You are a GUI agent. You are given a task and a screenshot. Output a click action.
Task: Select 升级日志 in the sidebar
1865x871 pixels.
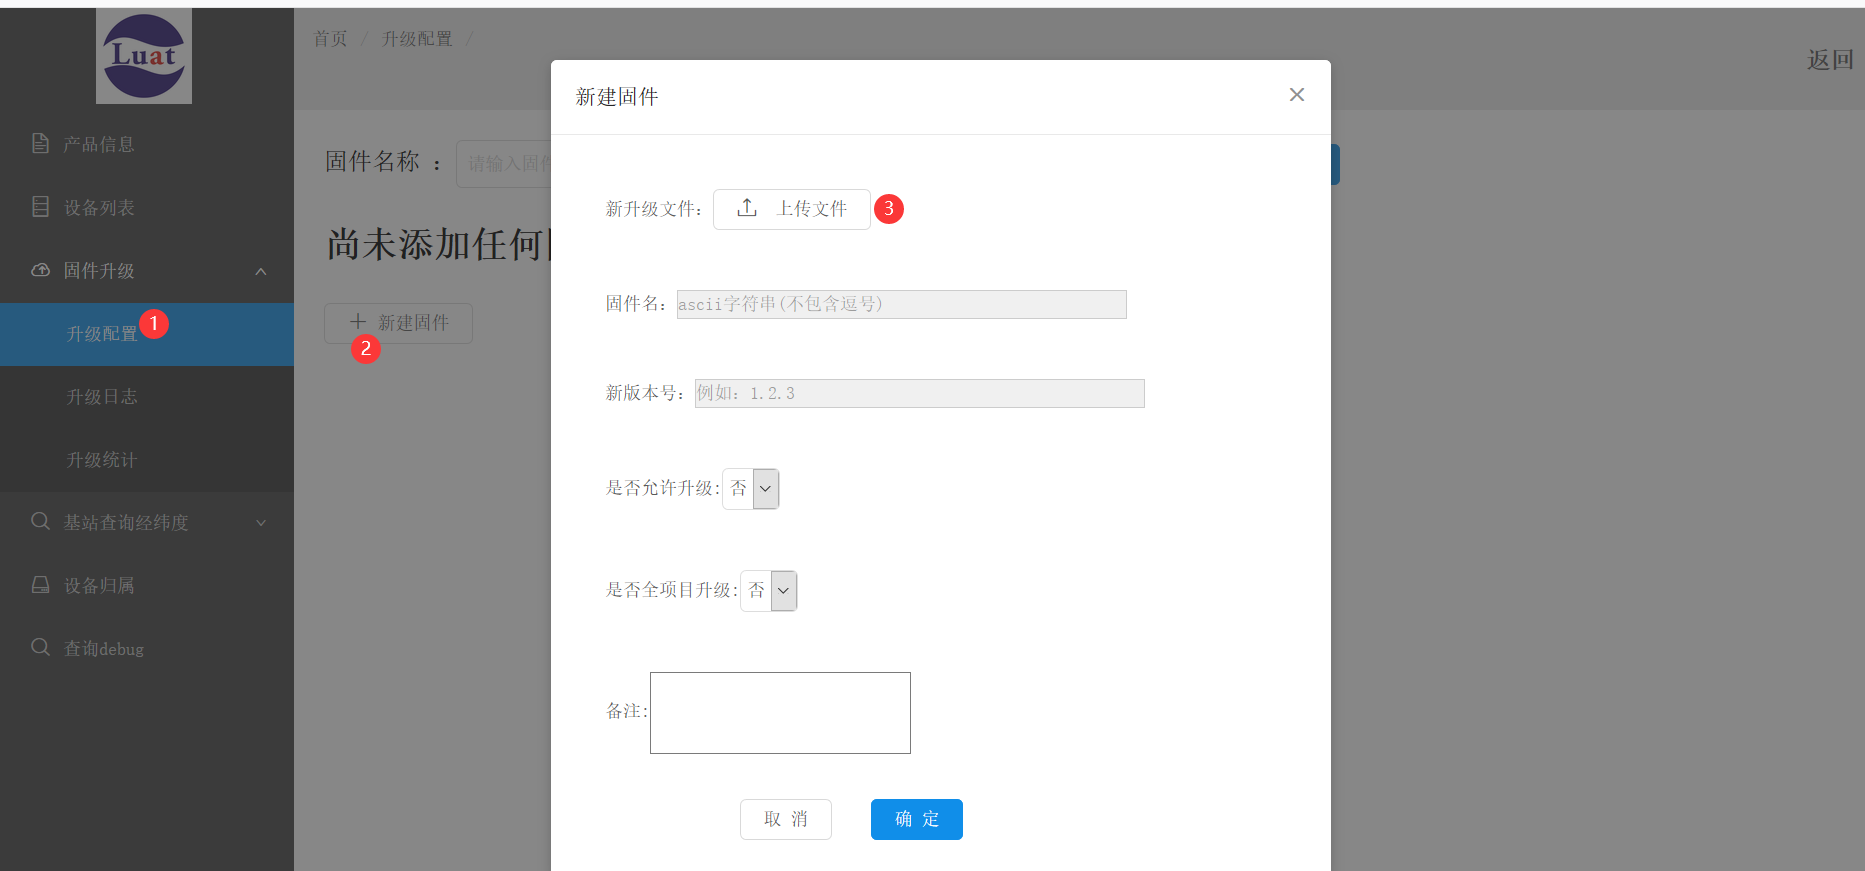[x=147, y=397]
